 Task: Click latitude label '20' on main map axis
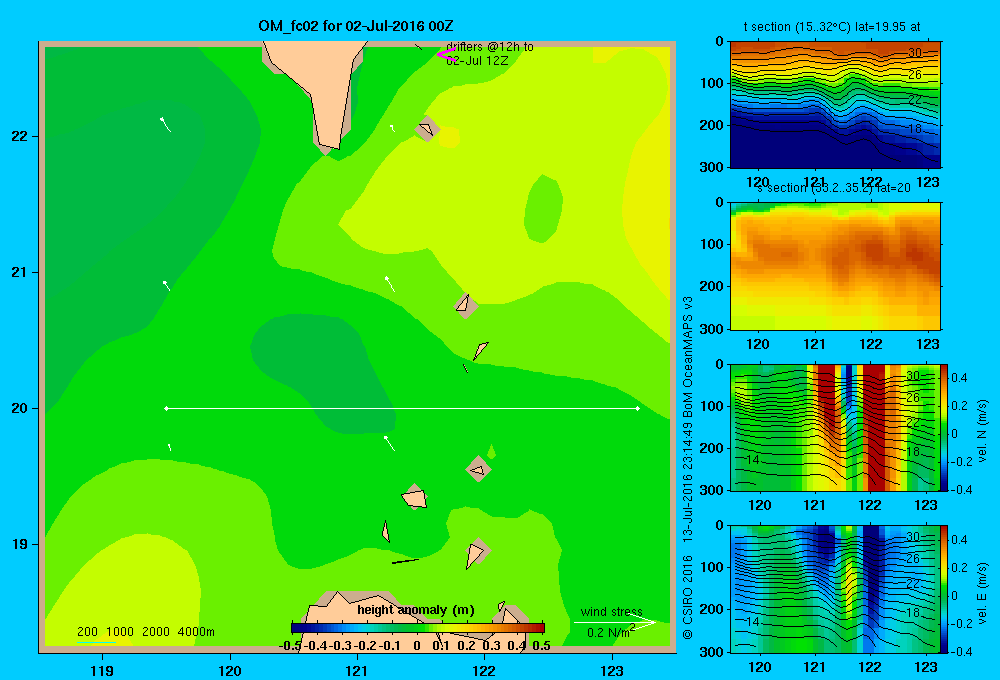[19, 408]
